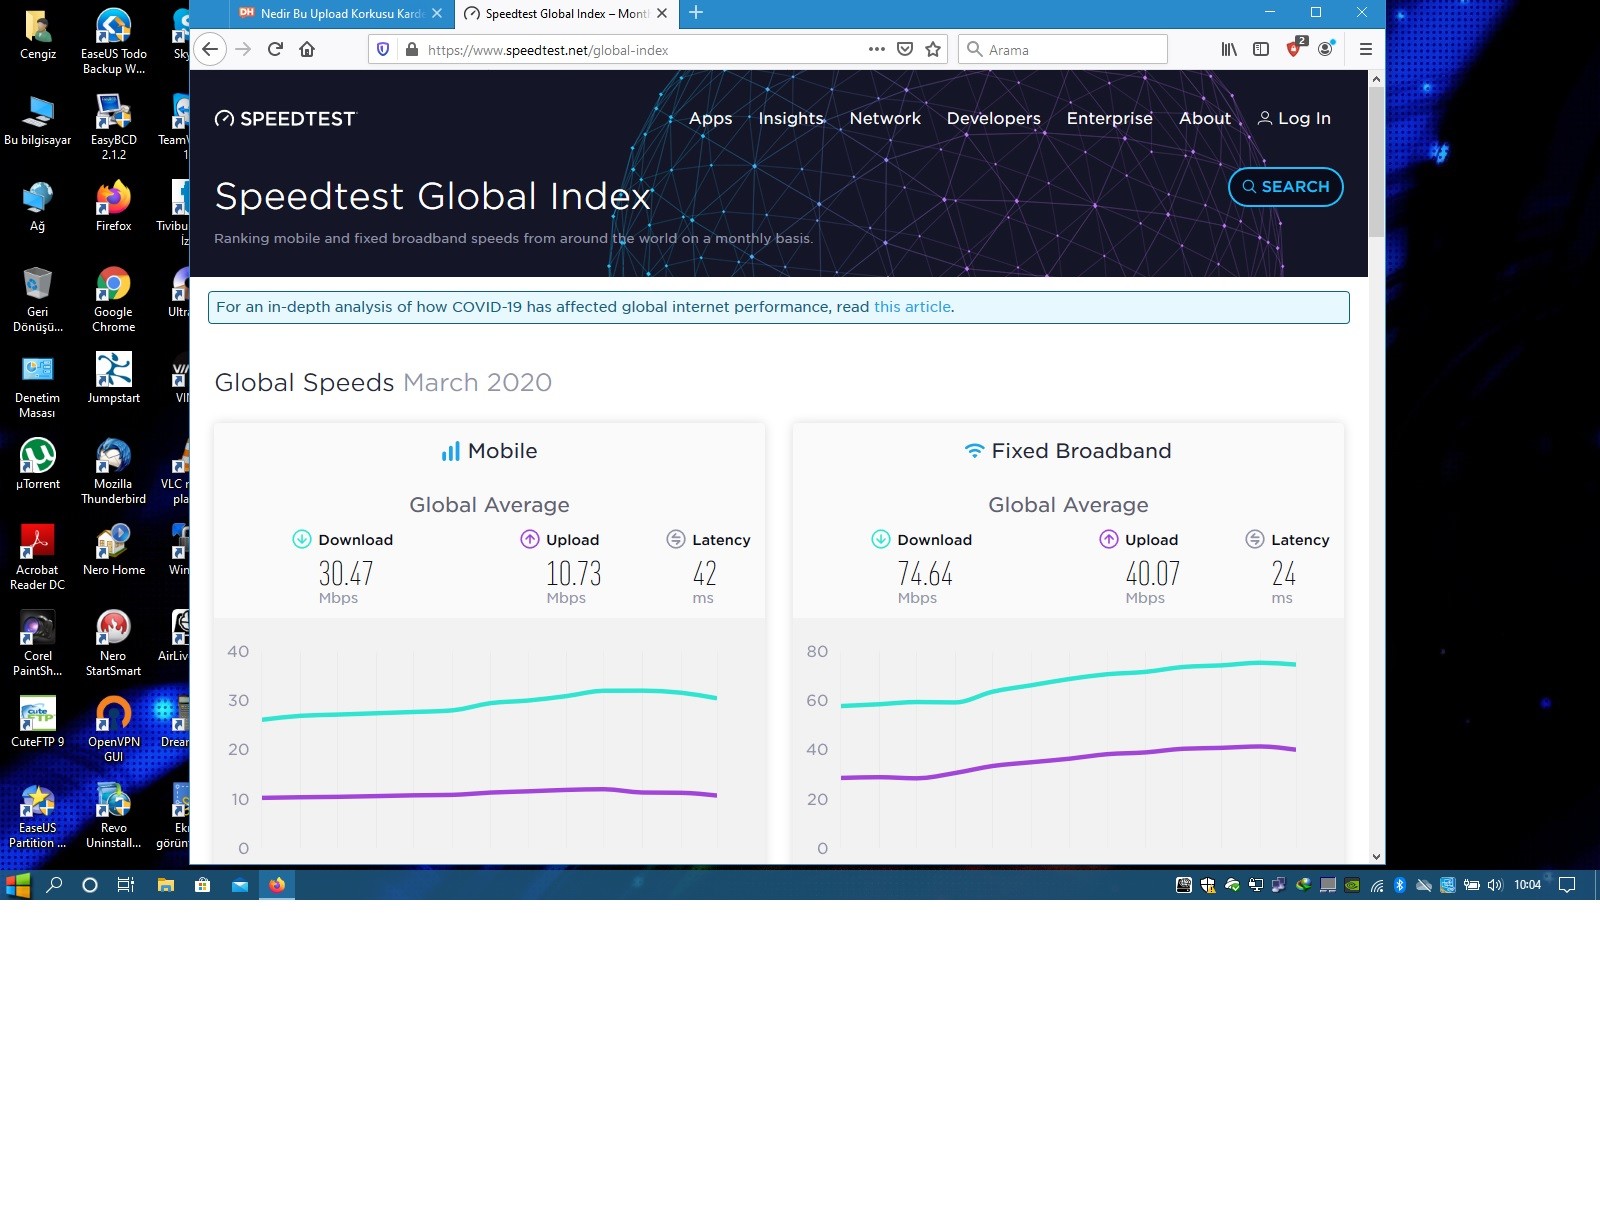This screenshot has height=1210, width=1600.
Task: Open 'this article' COVID-19 link
Action: 912,307
